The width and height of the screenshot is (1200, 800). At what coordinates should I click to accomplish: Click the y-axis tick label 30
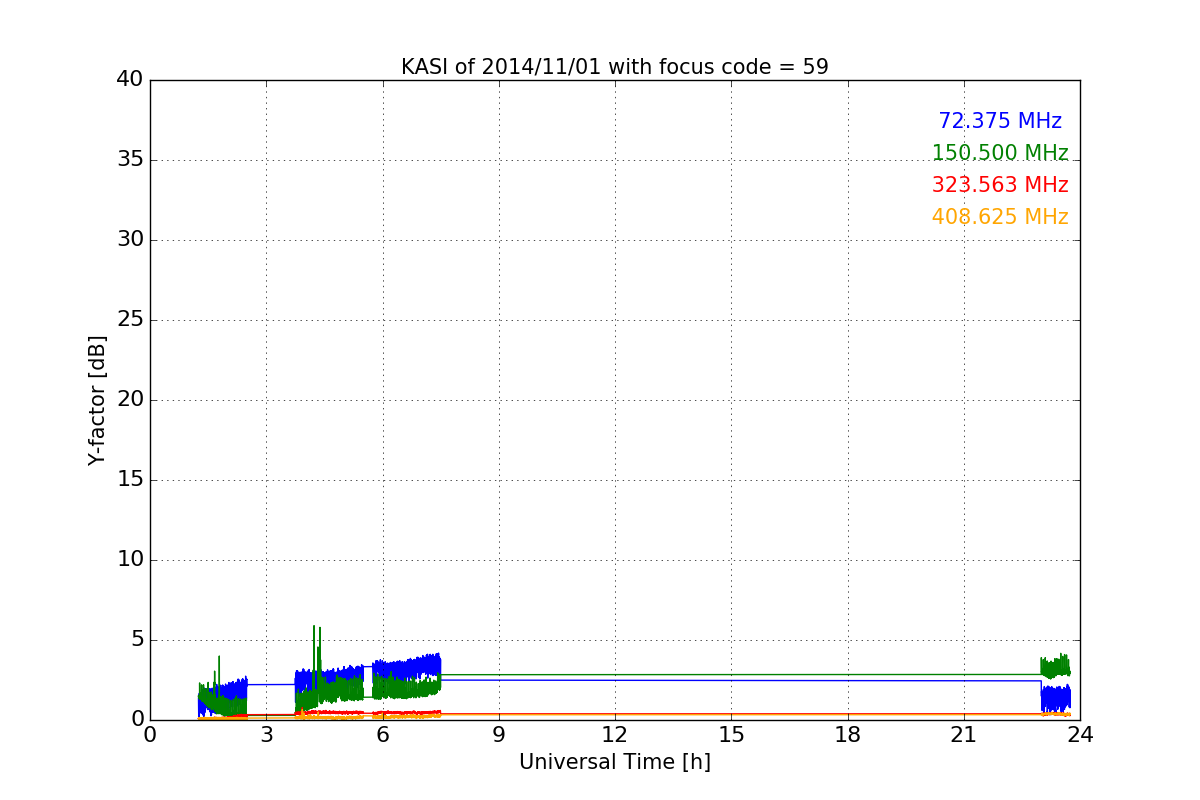130,240
